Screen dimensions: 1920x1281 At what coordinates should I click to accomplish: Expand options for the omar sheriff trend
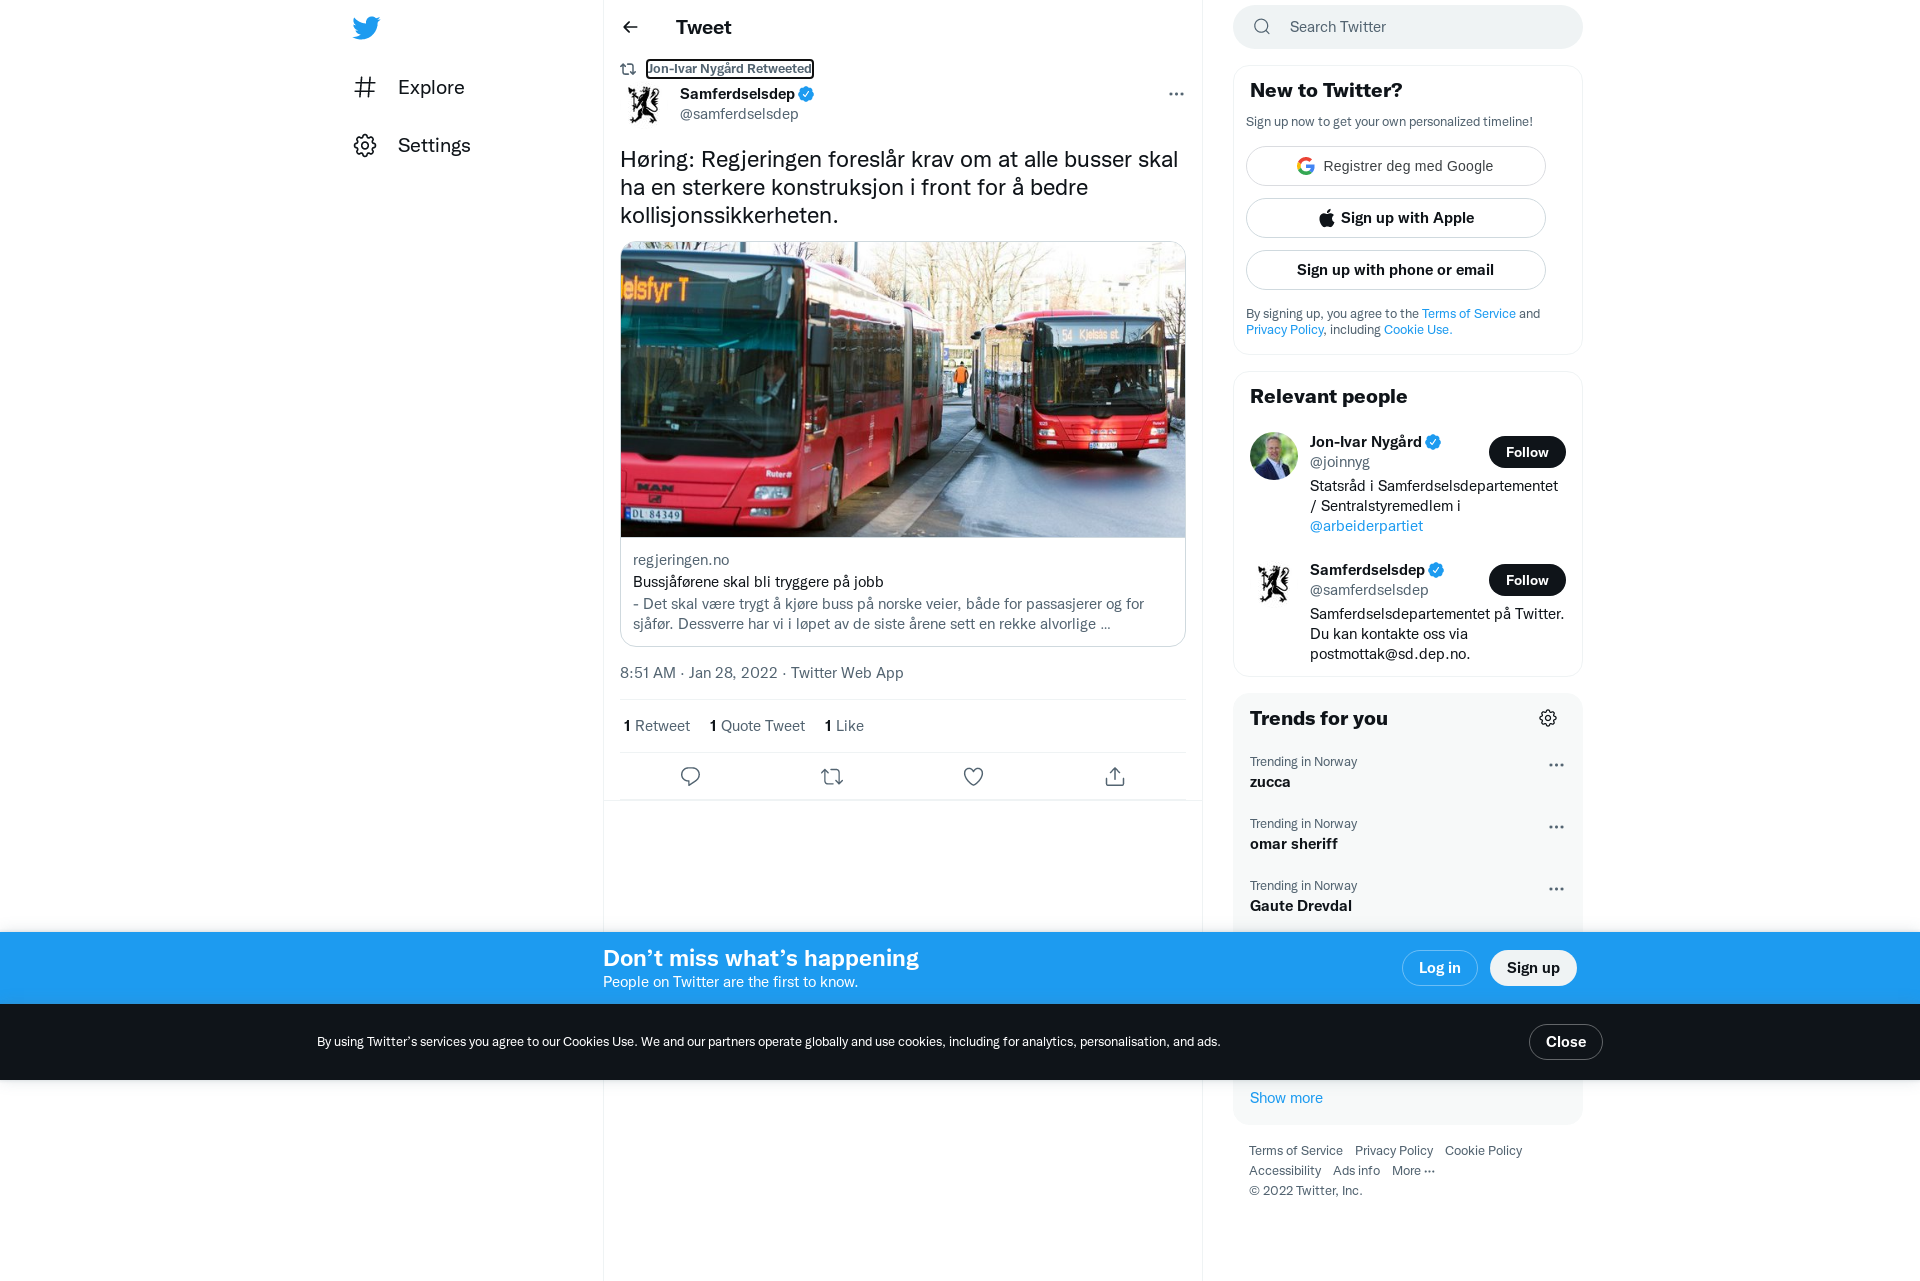pos(1556,827)
